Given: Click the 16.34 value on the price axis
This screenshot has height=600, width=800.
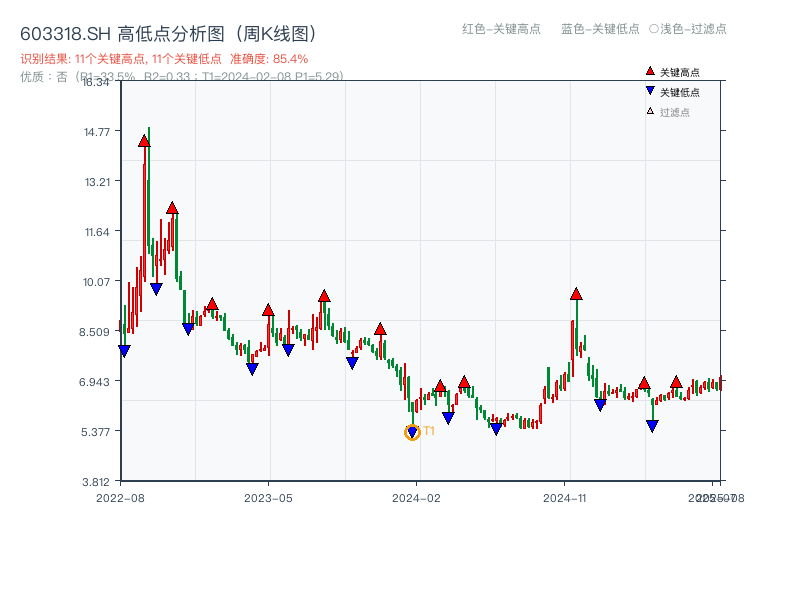Looking at the screenshot, I should 100,84.
